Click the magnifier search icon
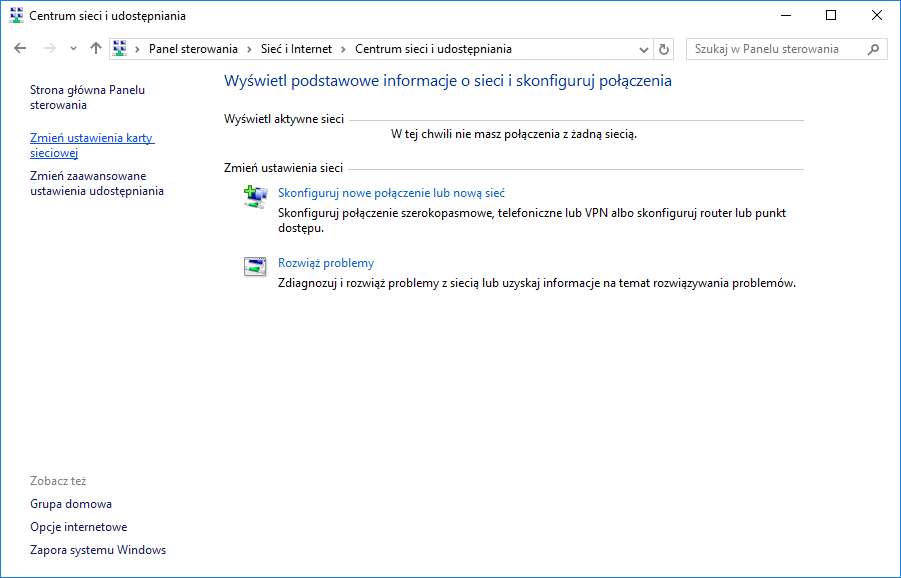The height and width of the screenshot is (578, 901). [873, 49]
